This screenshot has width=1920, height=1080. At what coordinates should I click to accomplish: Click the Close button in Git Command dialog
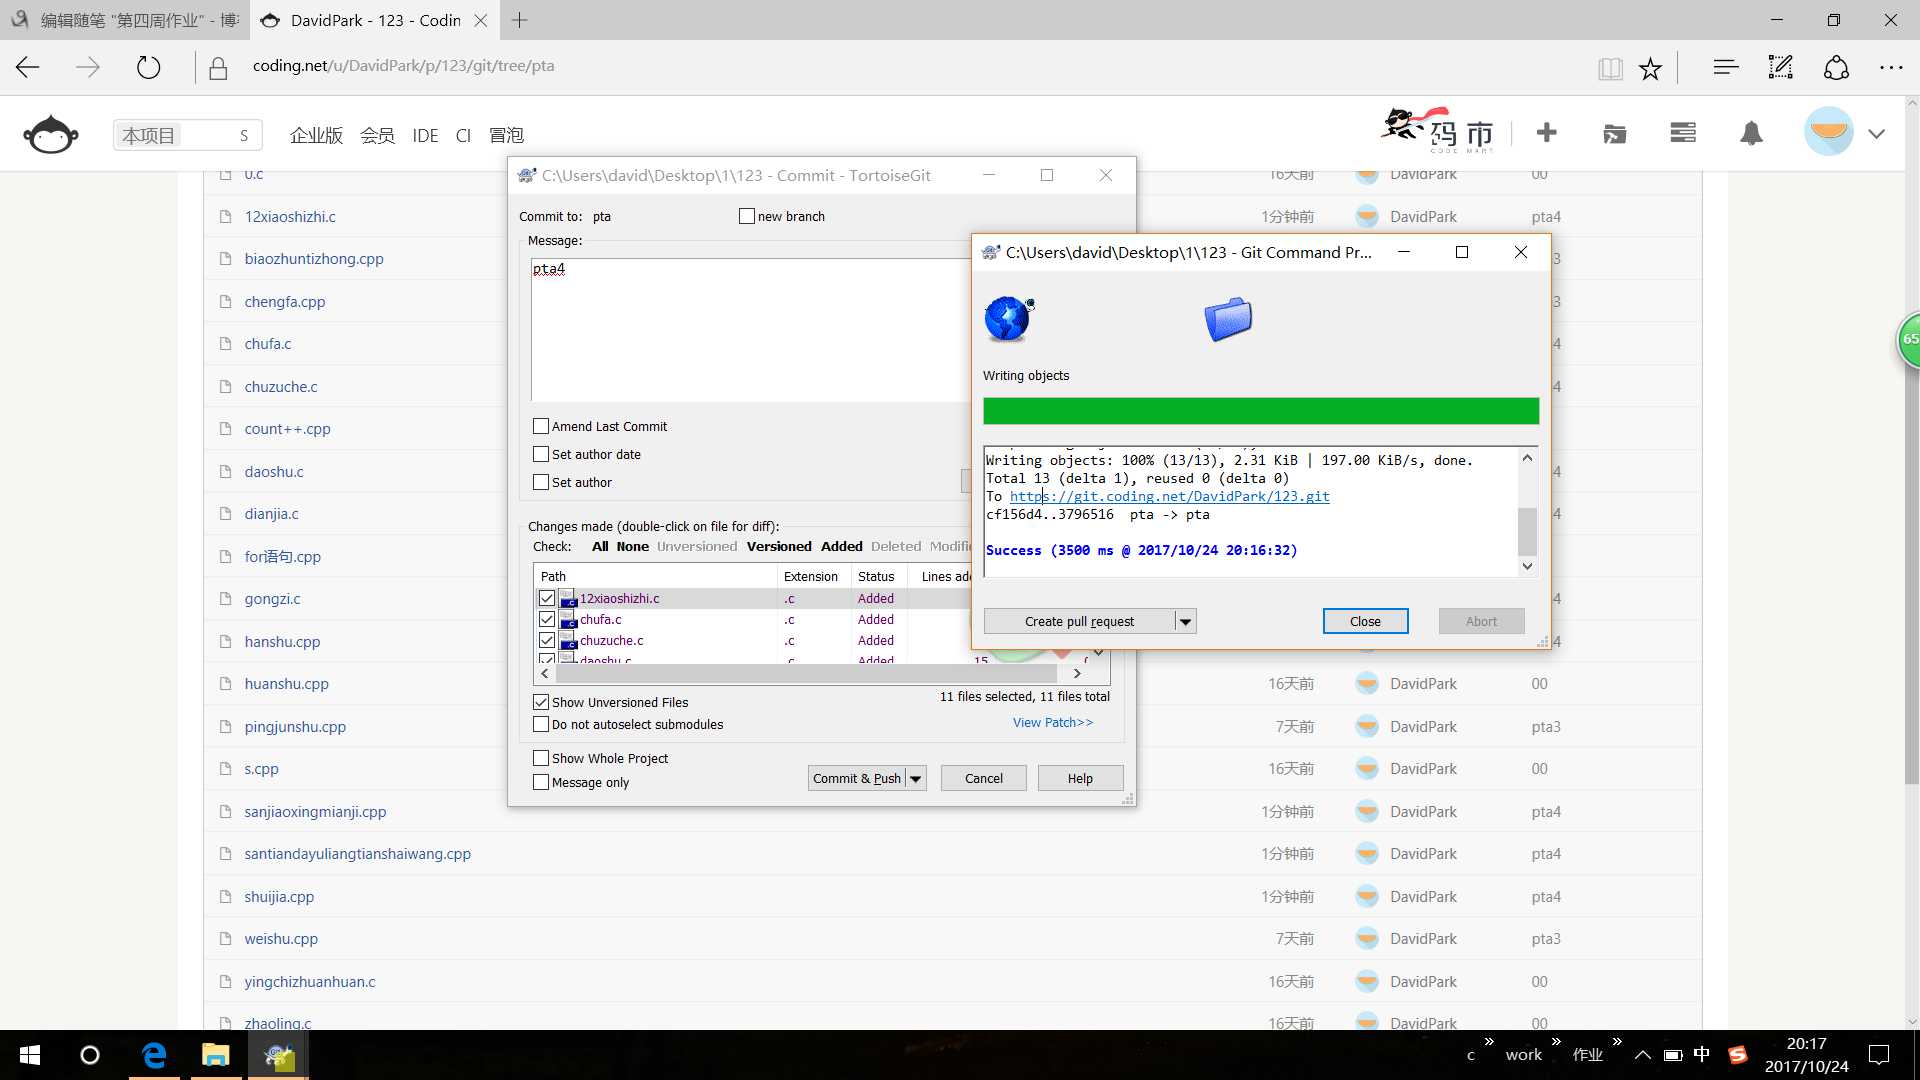coord(1365,620)
